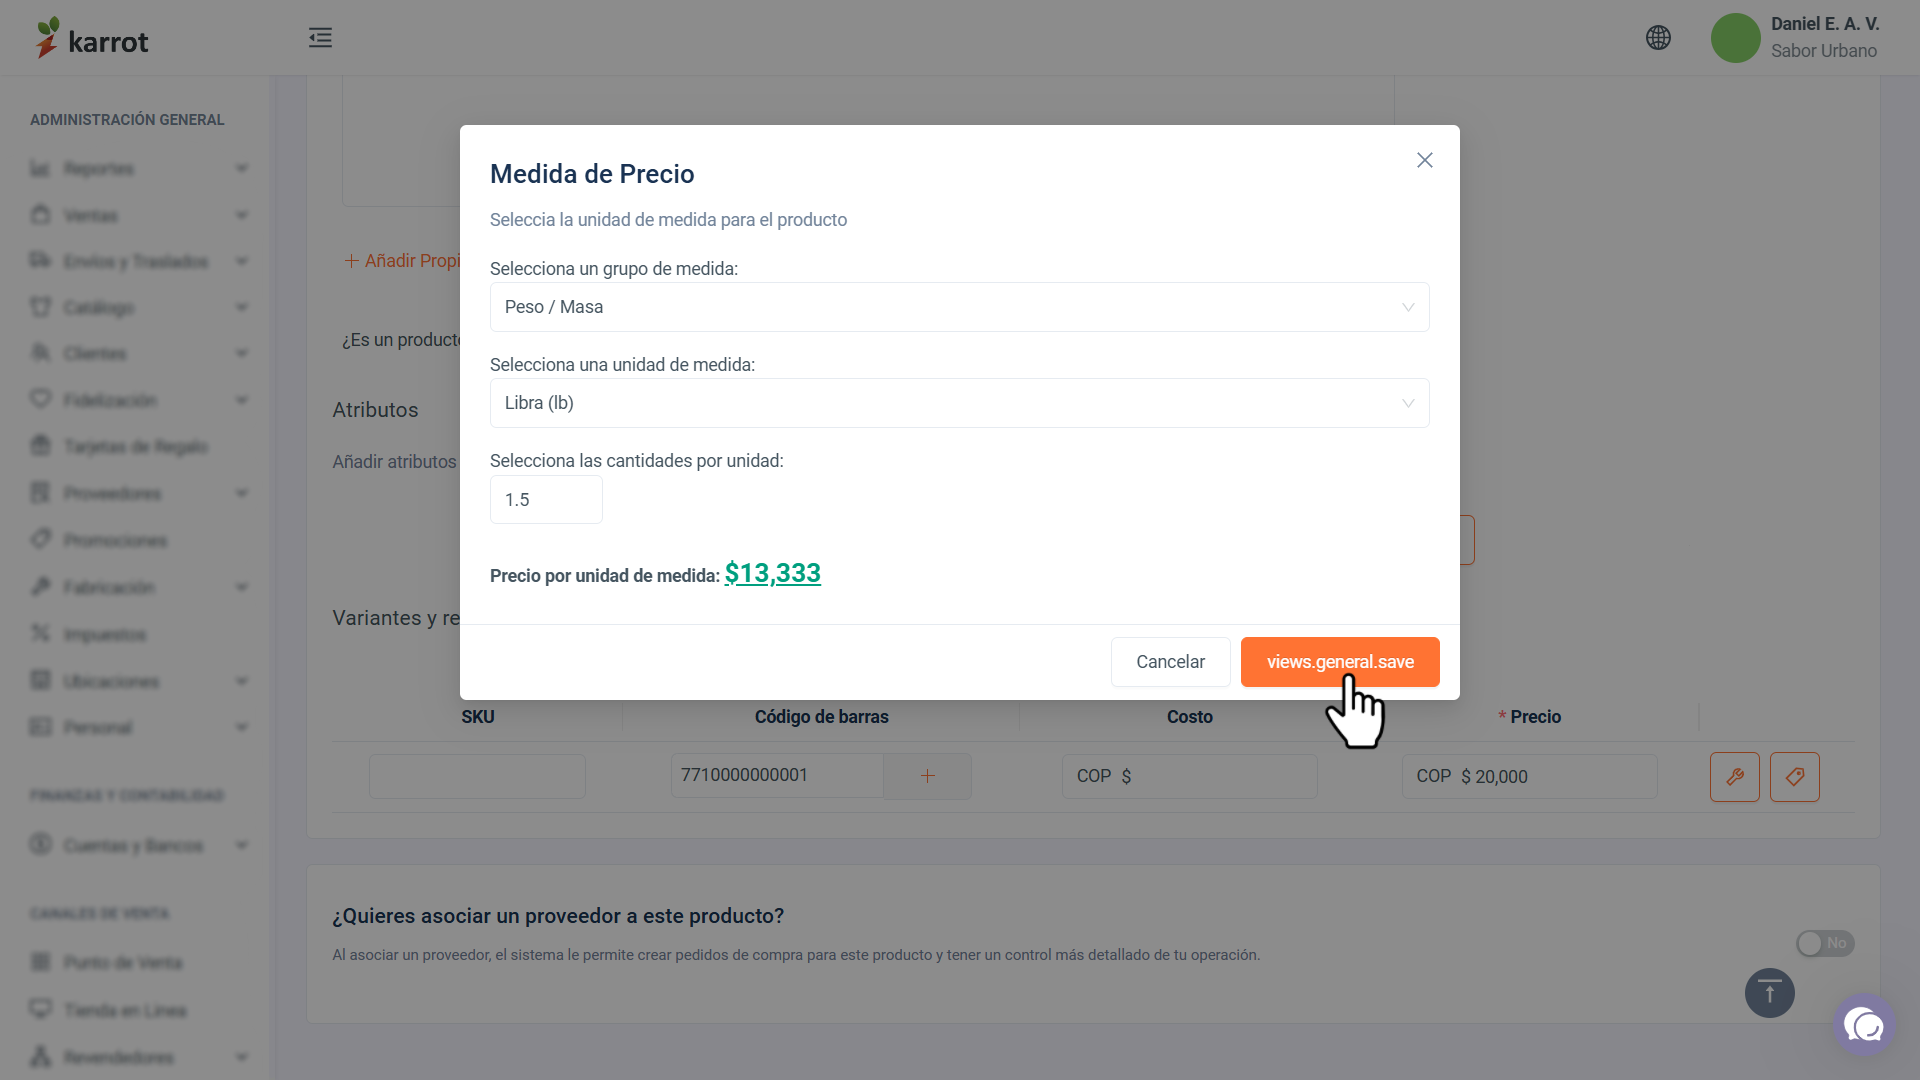This screenshot has width=1920, height=1080.
Task: Open the Peso / Masa group dropdown
Action: (x=960, y=307)
